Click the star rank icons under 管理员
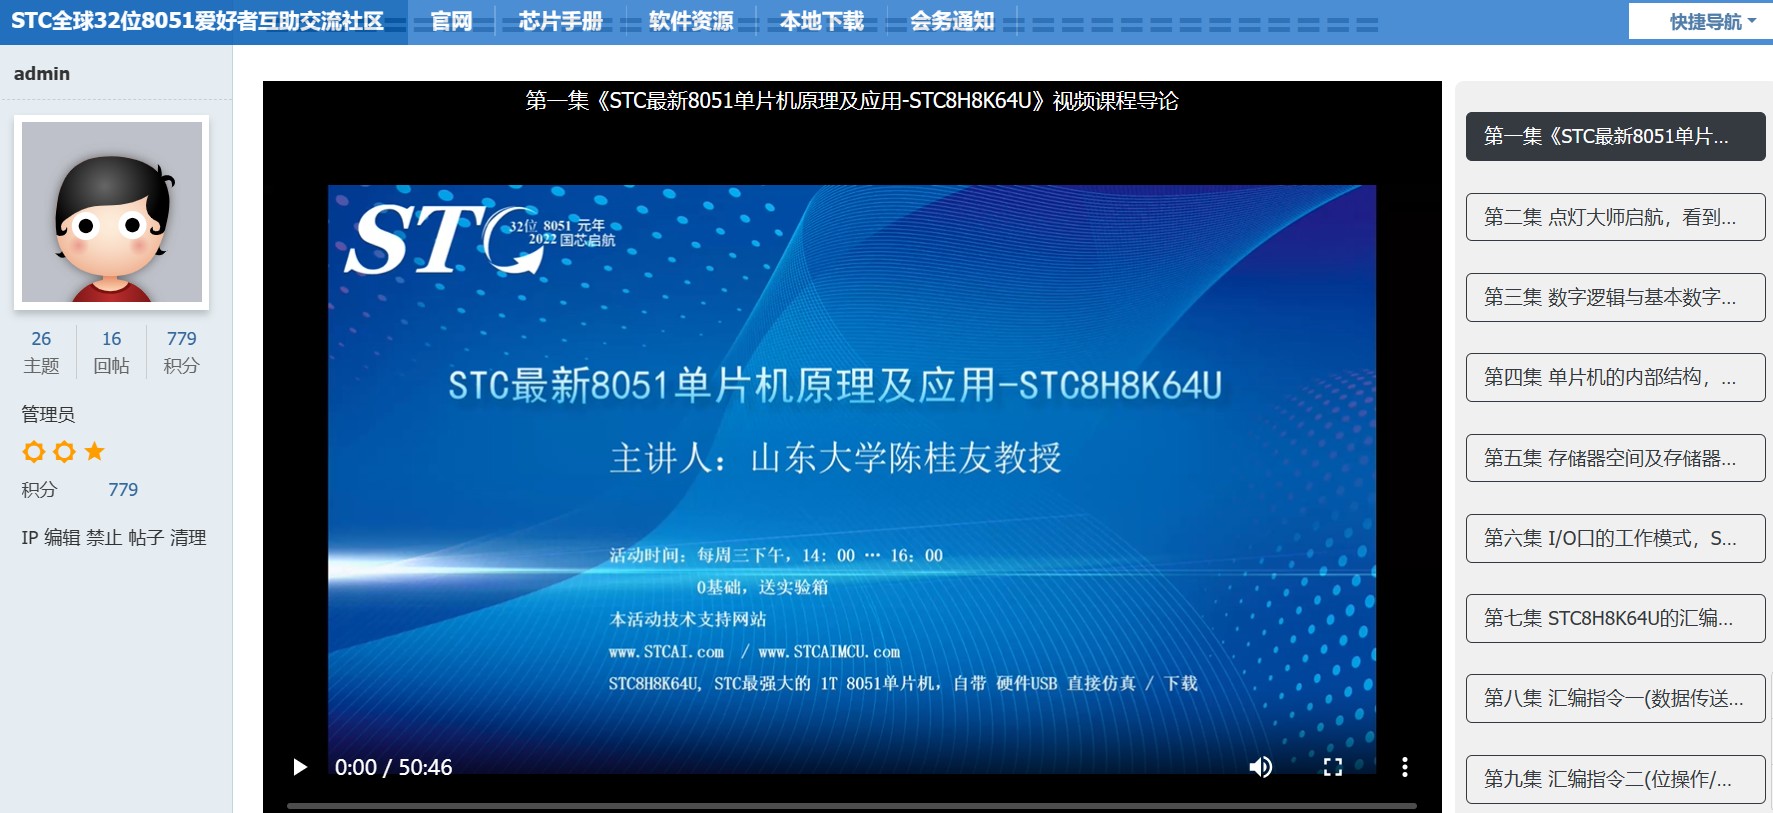Viewport: 1773px width, 813px height. (x=64, y=452)
